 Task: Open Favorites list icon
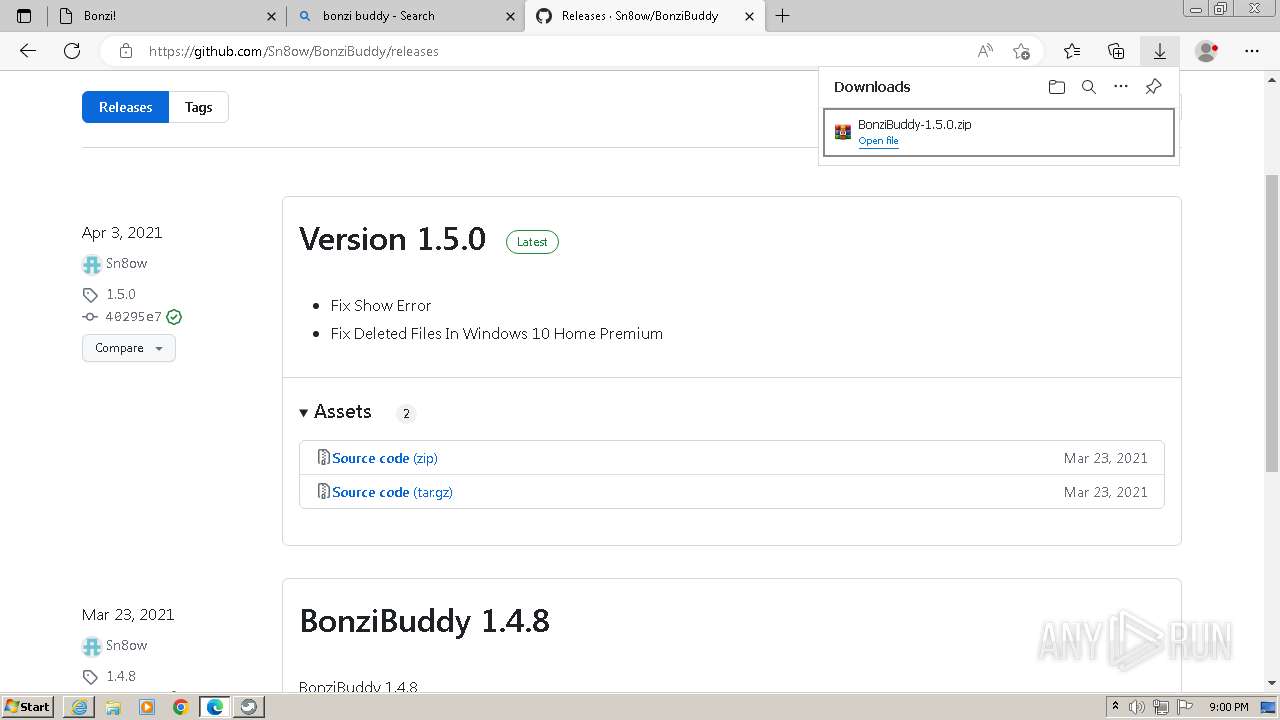pyautogui.click(x=1072, y=51)
